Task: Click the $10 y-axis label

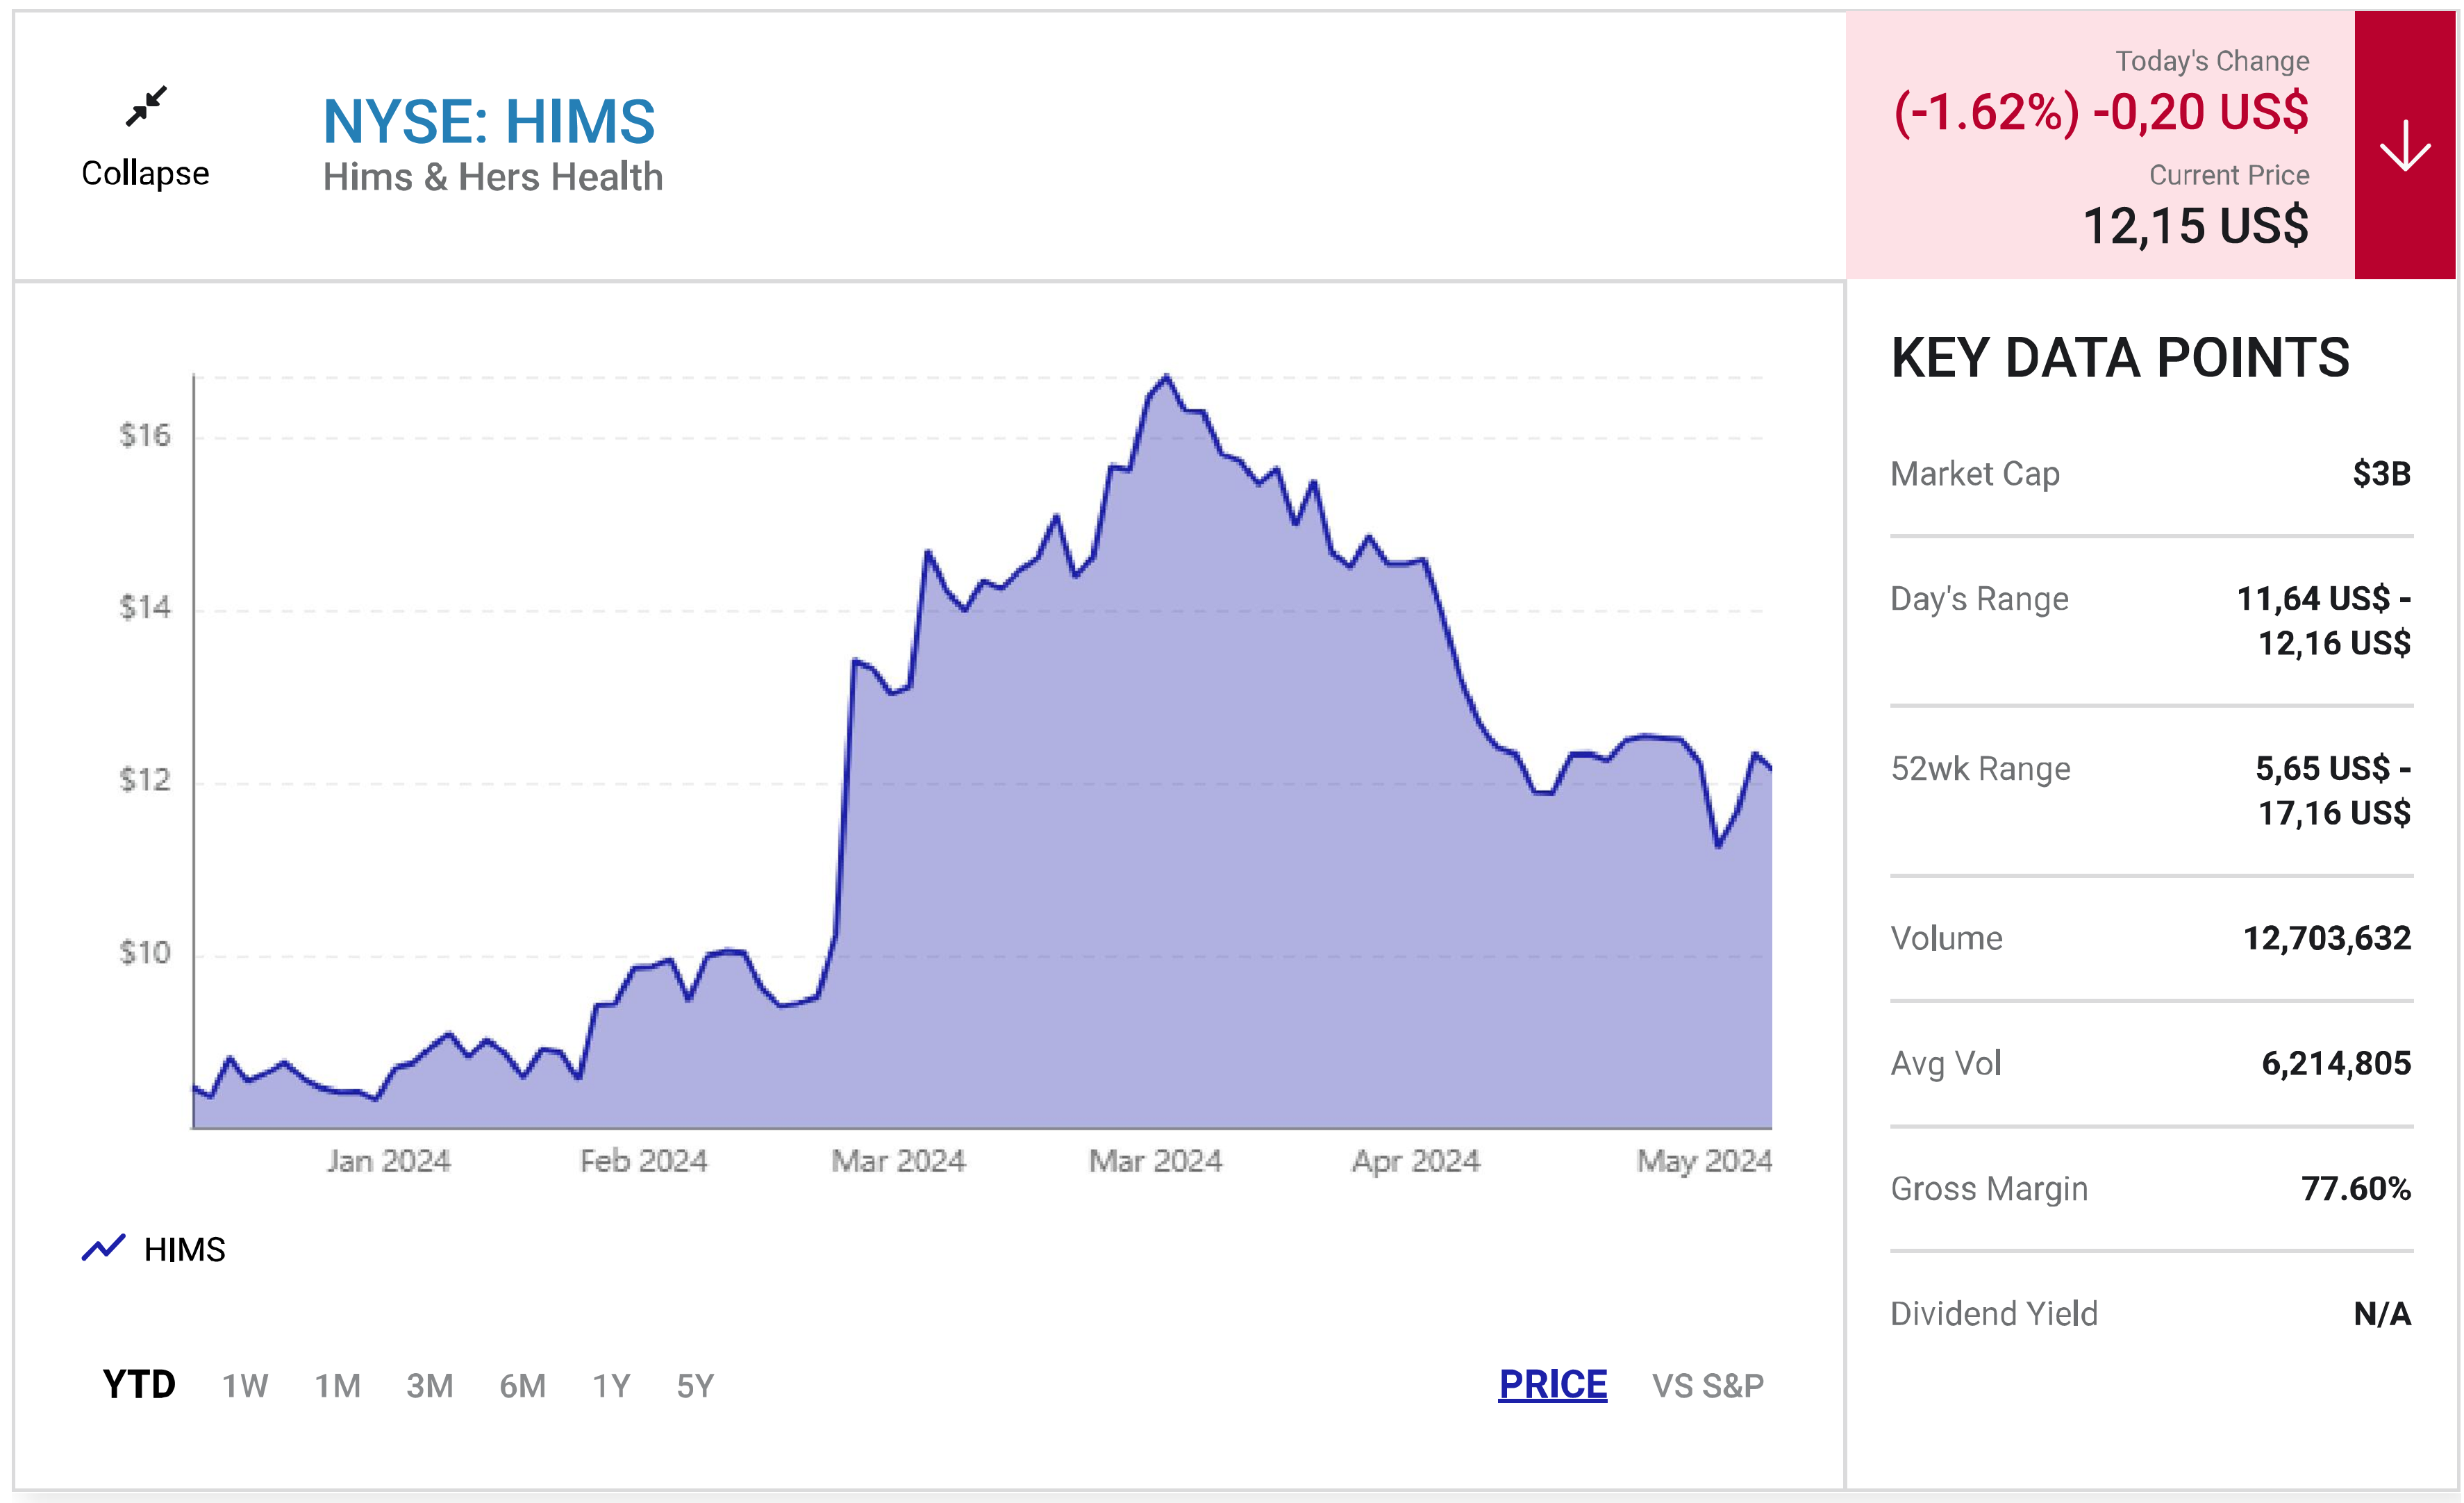Action: tap(145, 952)
